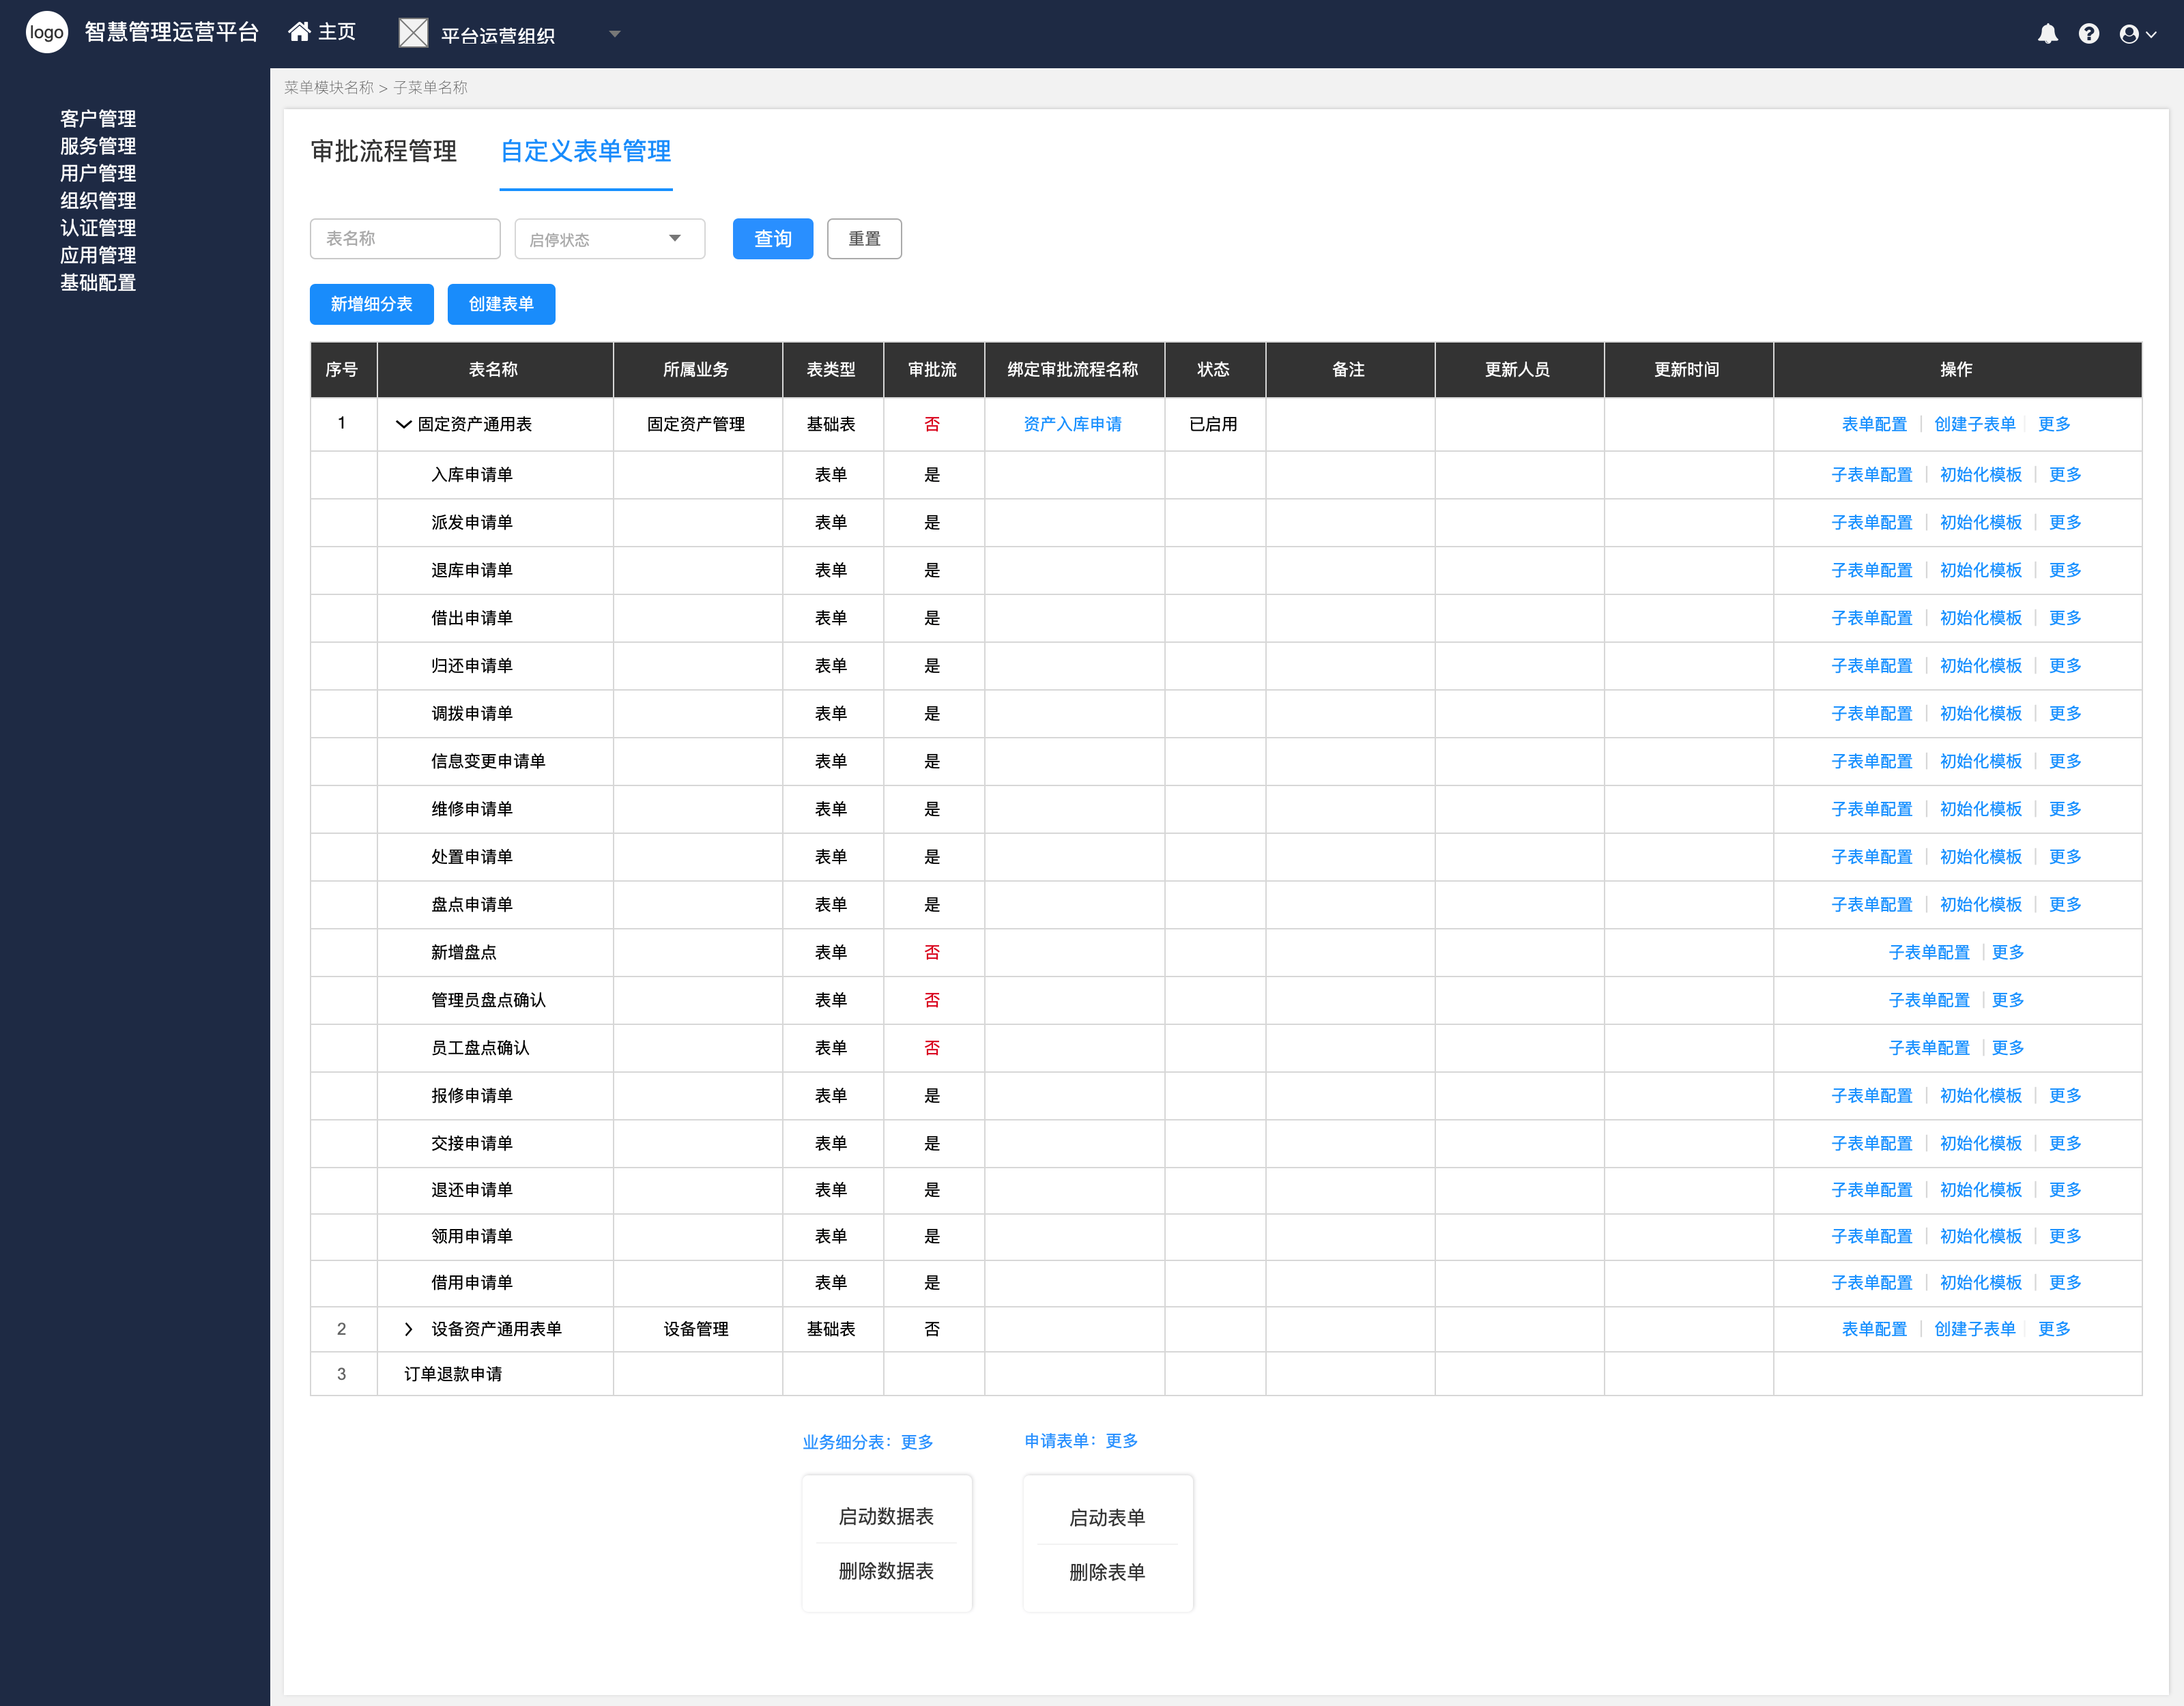Select the 订单退款申请 row name

tap(453, 1375)
